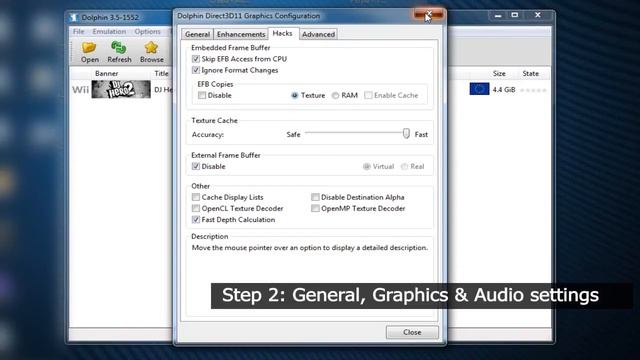Click the Open folder icon in Dolphin toolbar

(x=89, y=48)
